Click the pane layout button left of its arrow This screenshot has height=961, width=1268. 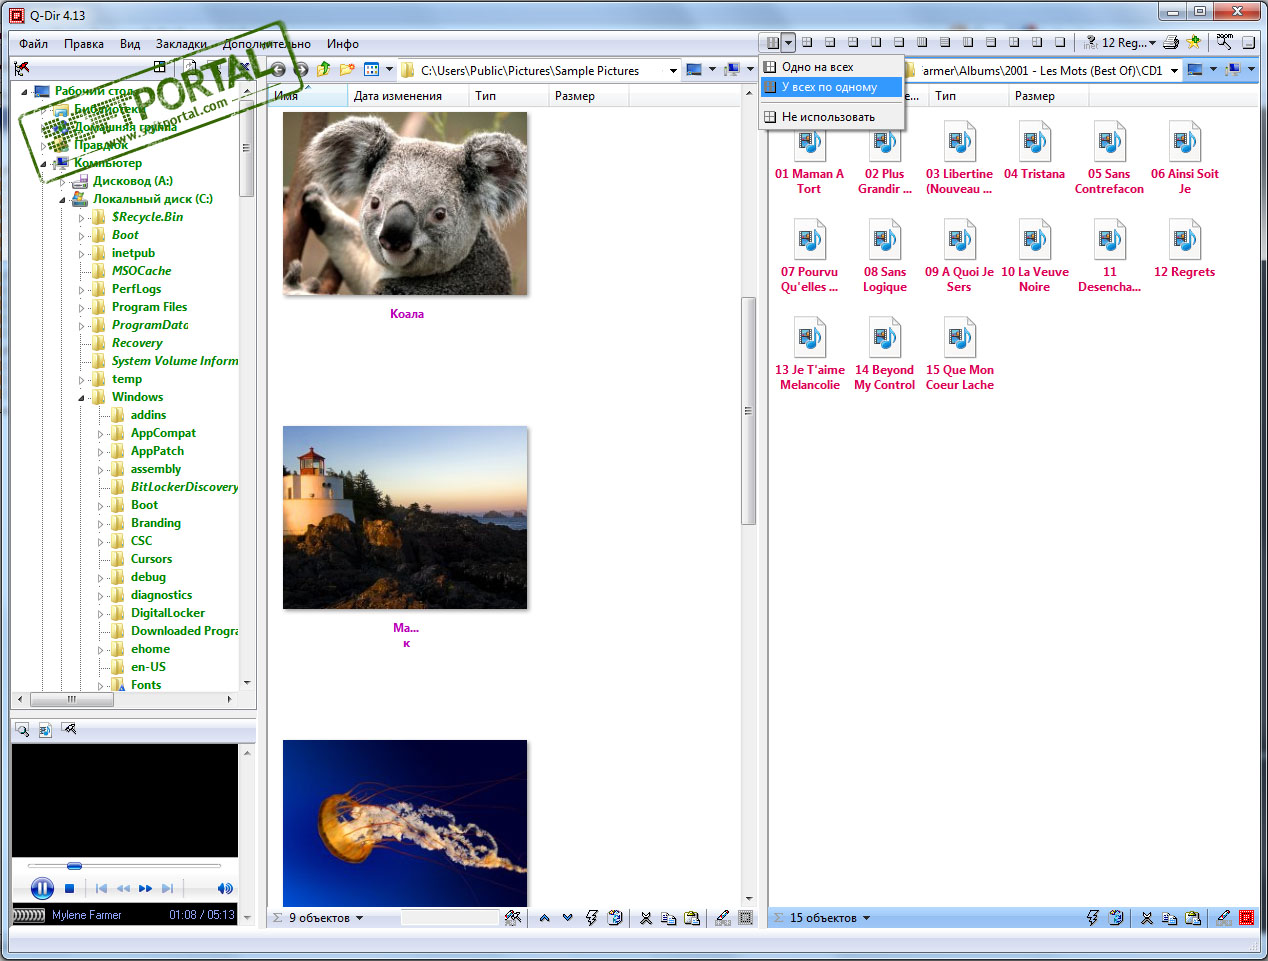[x=772, y=42]
